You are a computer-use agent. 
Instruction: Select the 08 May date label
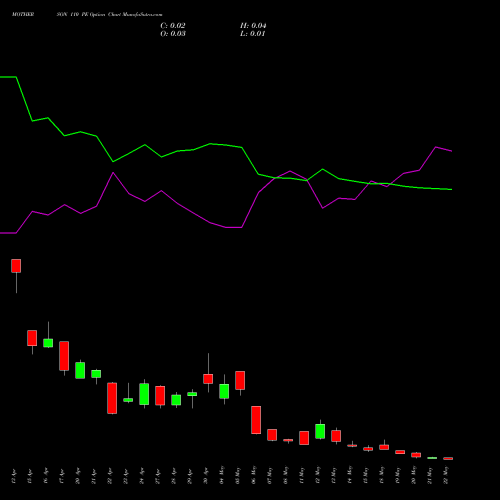click(x=285, y=475)
